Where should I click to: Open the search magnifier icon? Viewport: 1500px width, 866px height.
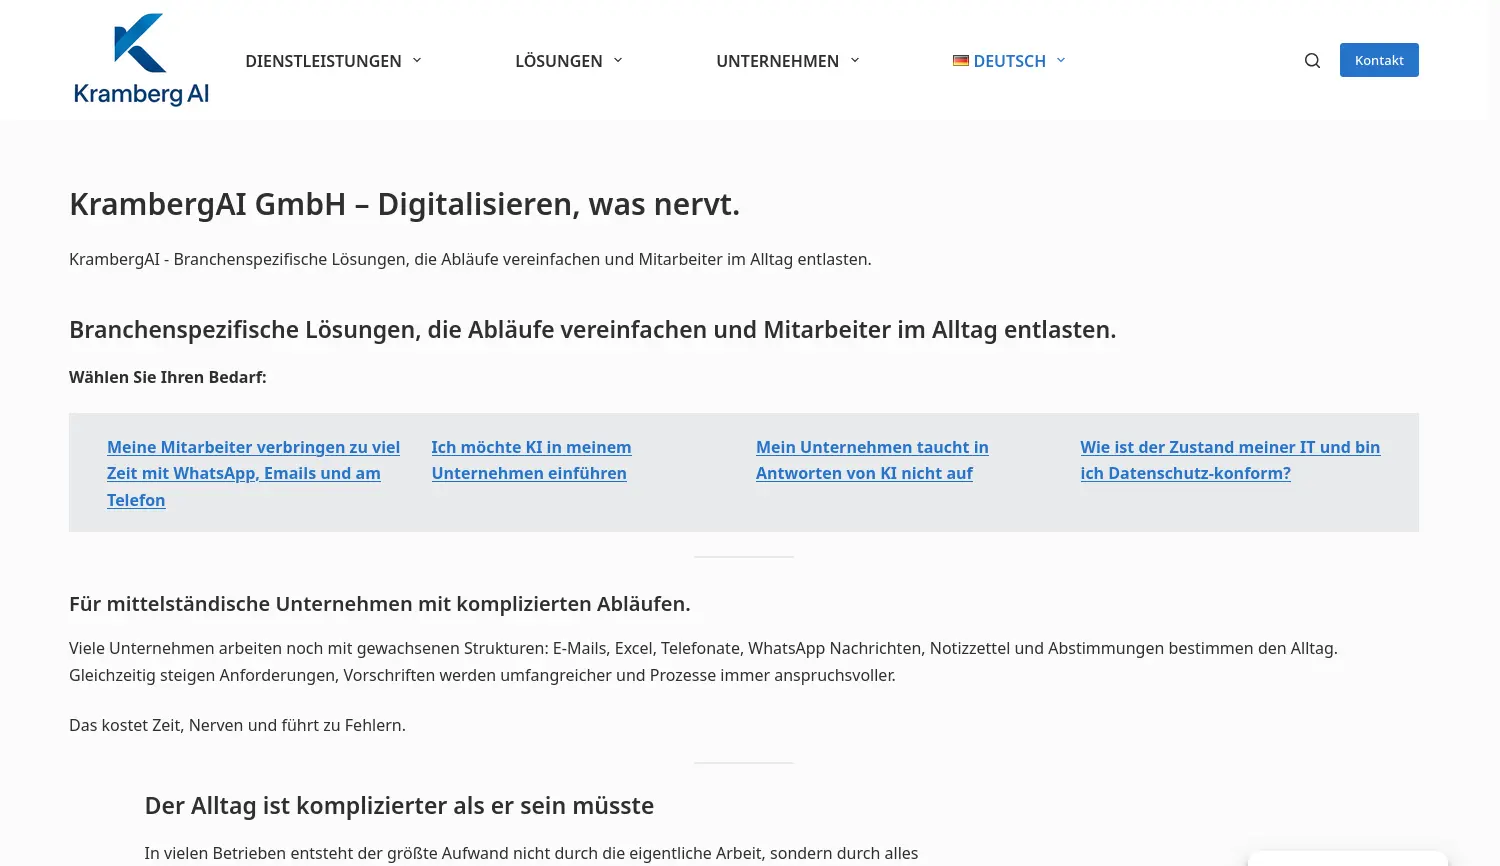pyautogui.click(x=1312, y=61)
